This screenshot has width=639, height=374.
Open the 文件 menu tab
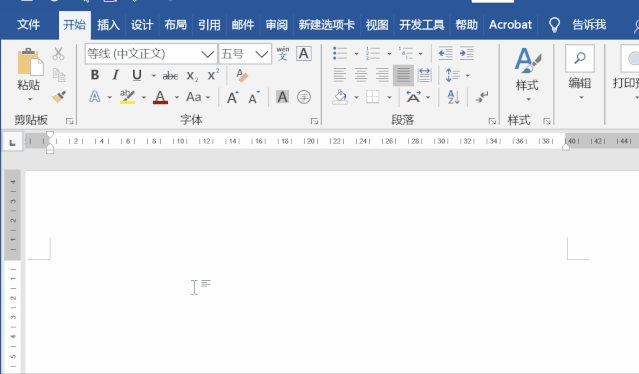click(29, 24)
